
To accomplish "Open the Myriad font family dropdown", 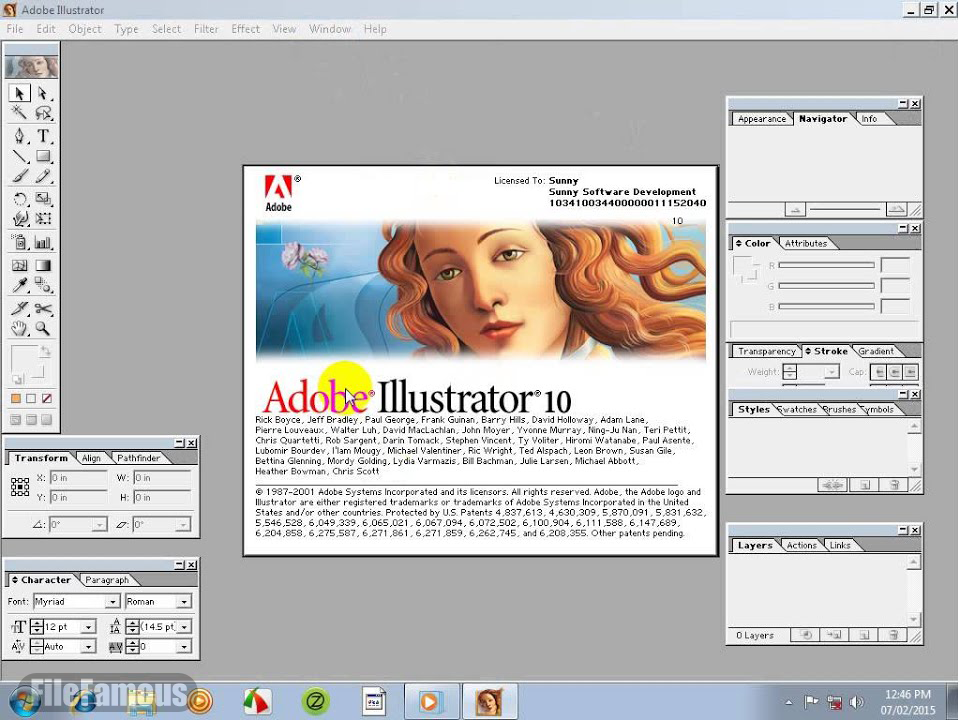I will click(112, 602).
